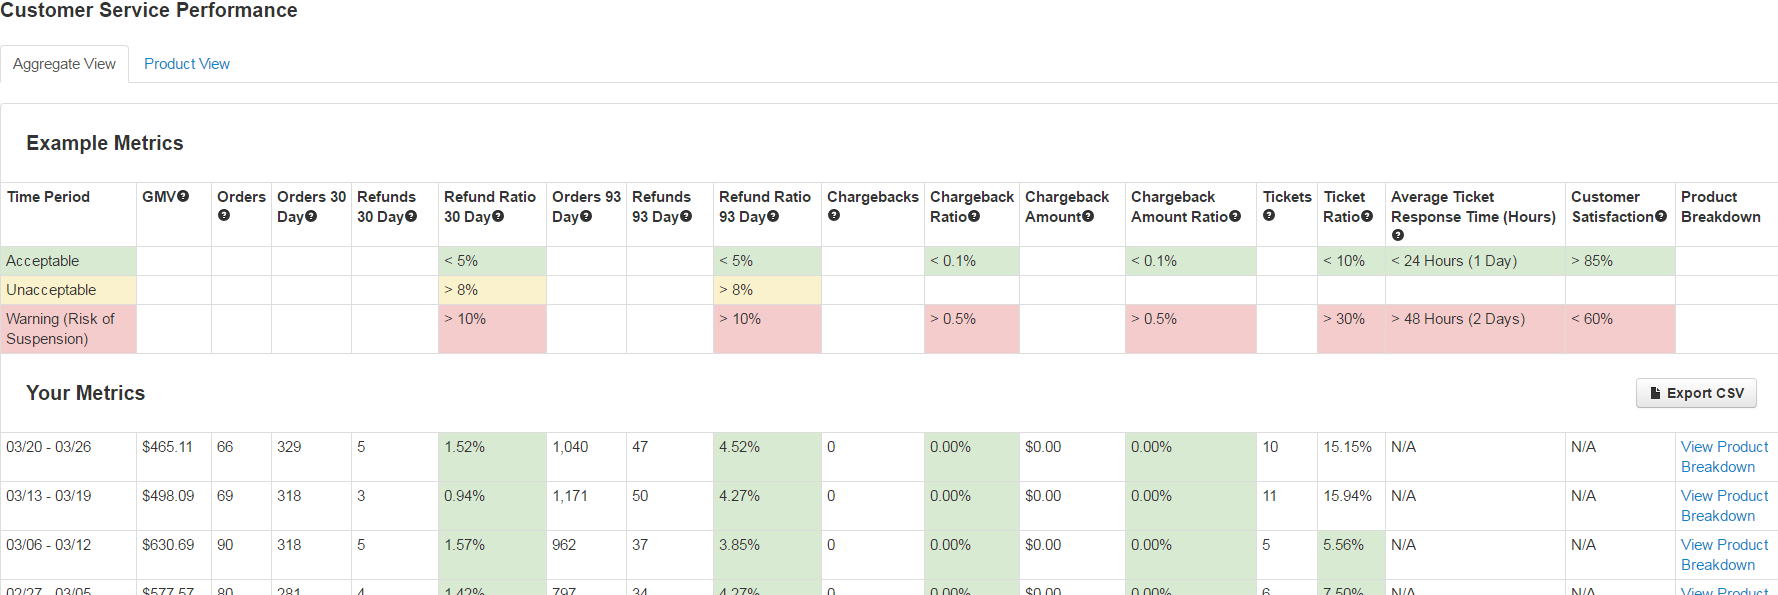Click help icon beside Orders 93 Day
This screenshot has width=1778, height=595.
[586, 217]
